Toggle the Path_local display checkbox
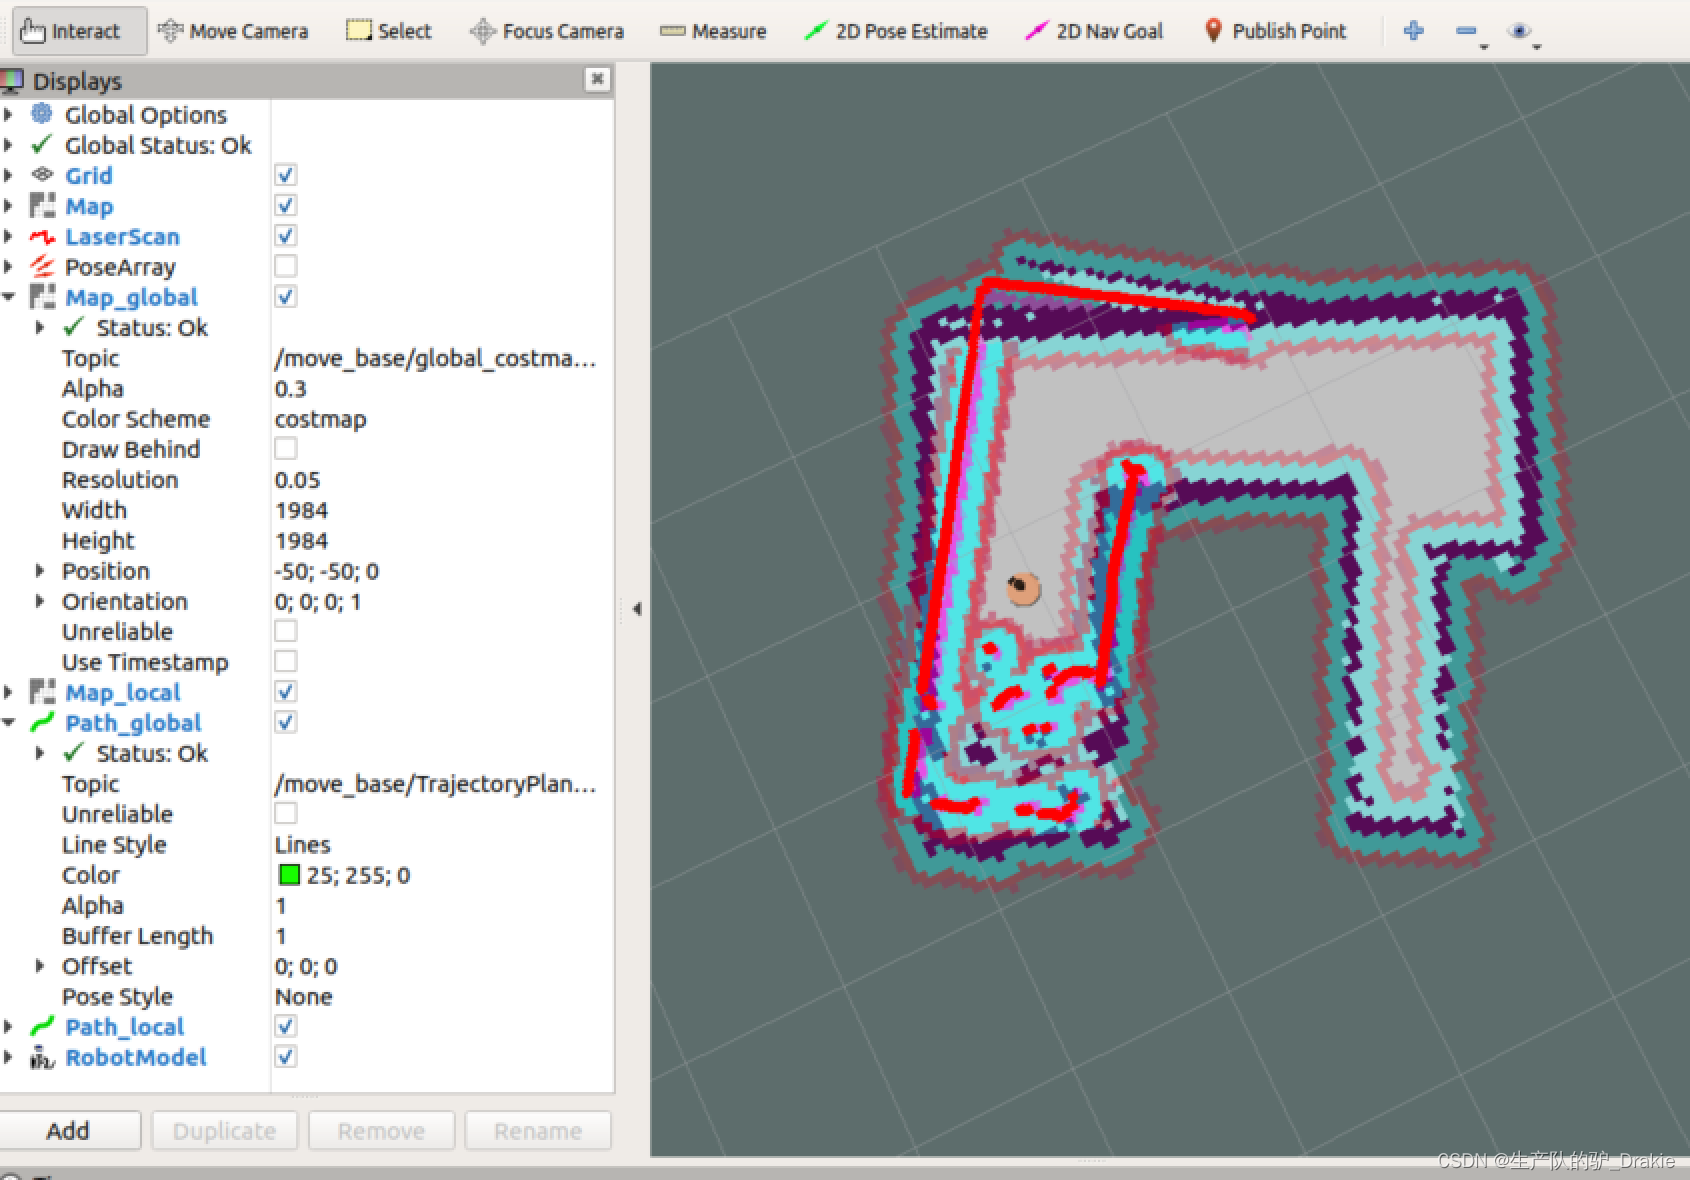Image resolution: width=1690 pixels, height=1180 pixels. coord(285,1026)
